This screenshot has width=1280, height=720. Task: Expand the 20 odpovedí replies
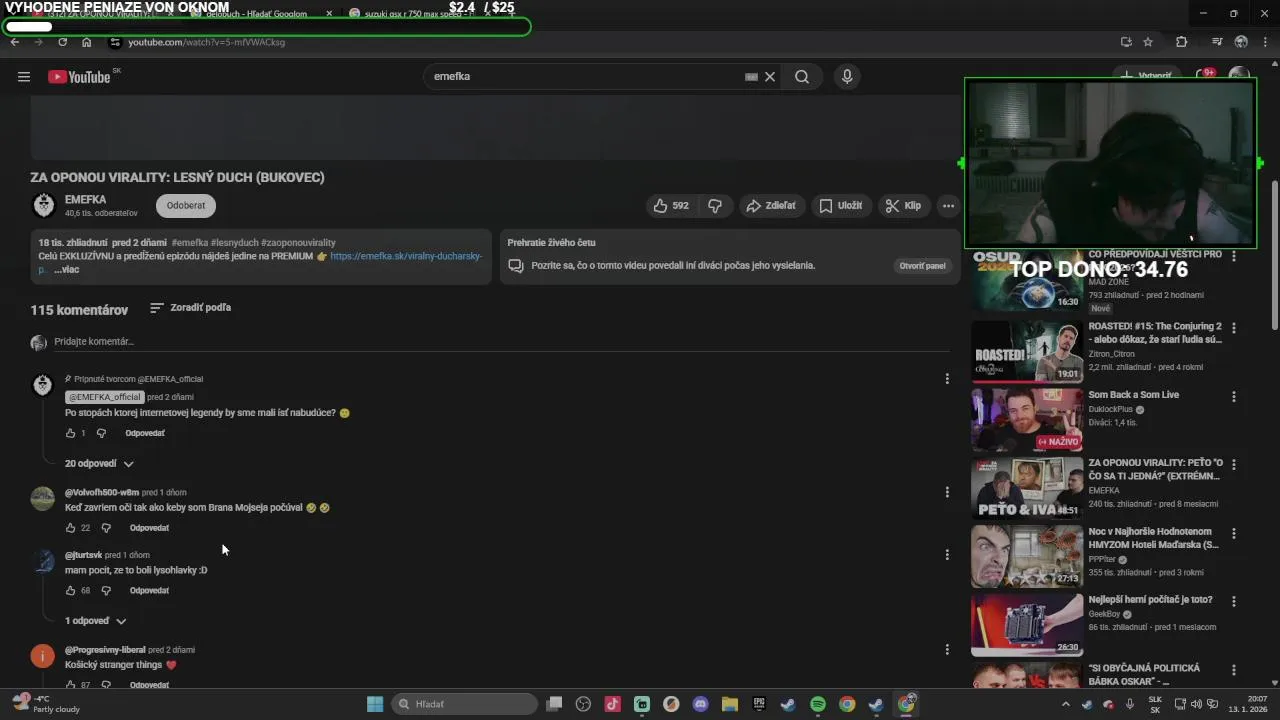[99, 464]
